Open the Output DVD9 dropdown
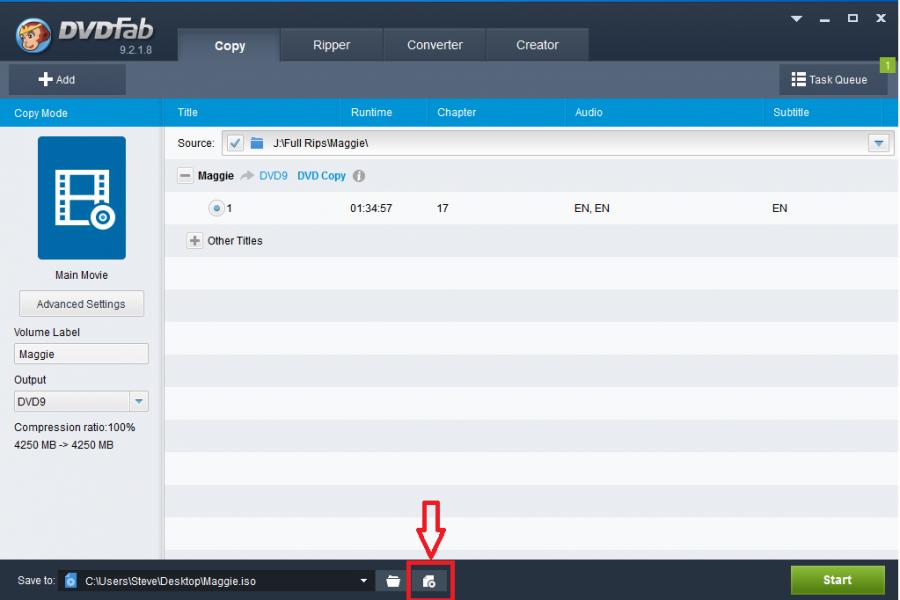The height and width of the screenshot is (600, 900). tap(139, 401)
